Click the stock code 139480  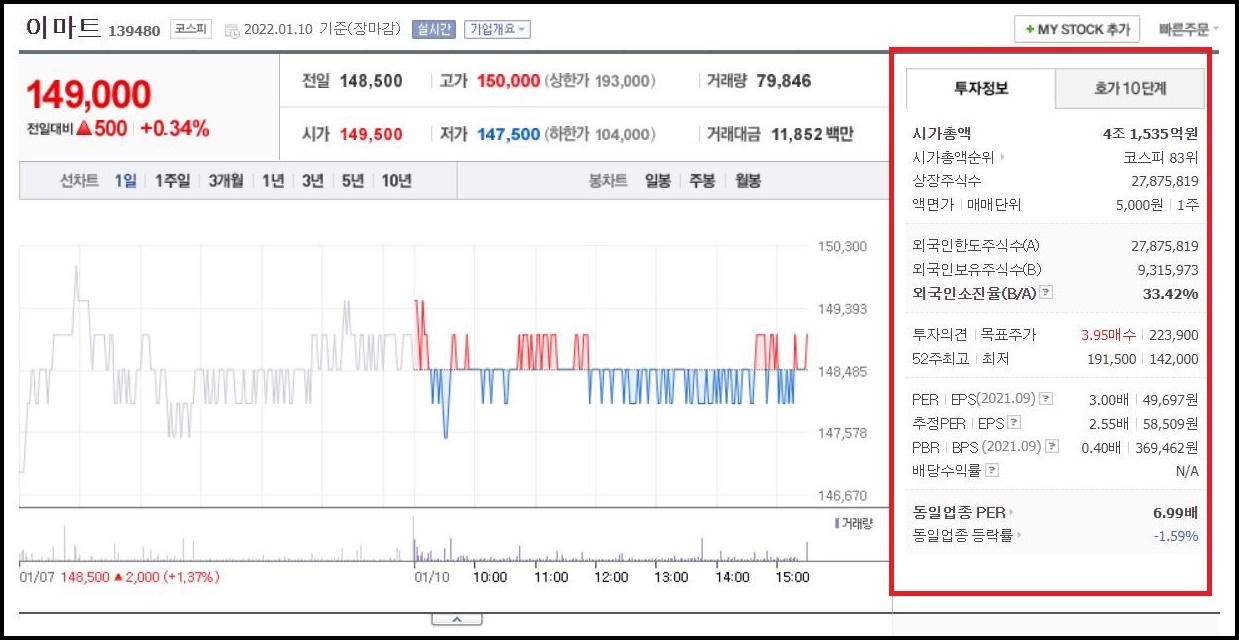pyautogui.click(x=135, y=31)
